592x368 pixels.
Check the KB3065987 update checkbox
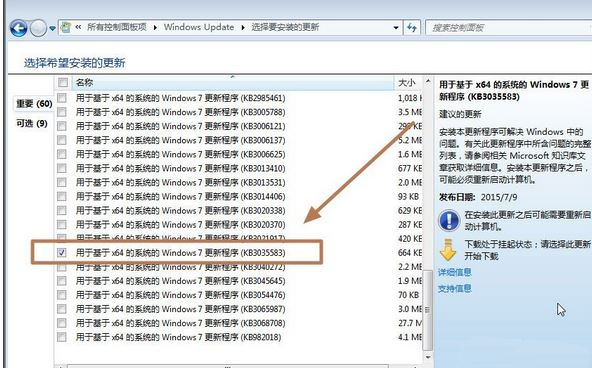(62, 309)
